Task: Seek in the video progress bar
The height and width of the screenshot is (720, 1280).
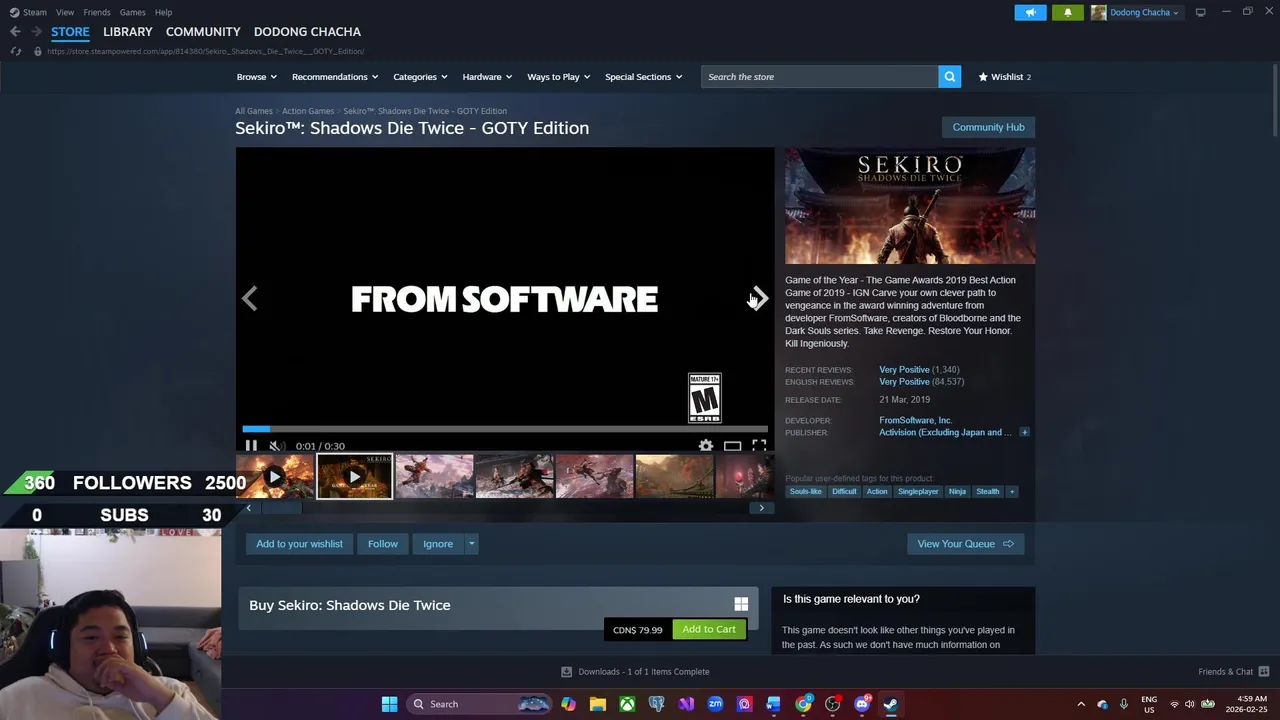Action: [x=505, y=429]
